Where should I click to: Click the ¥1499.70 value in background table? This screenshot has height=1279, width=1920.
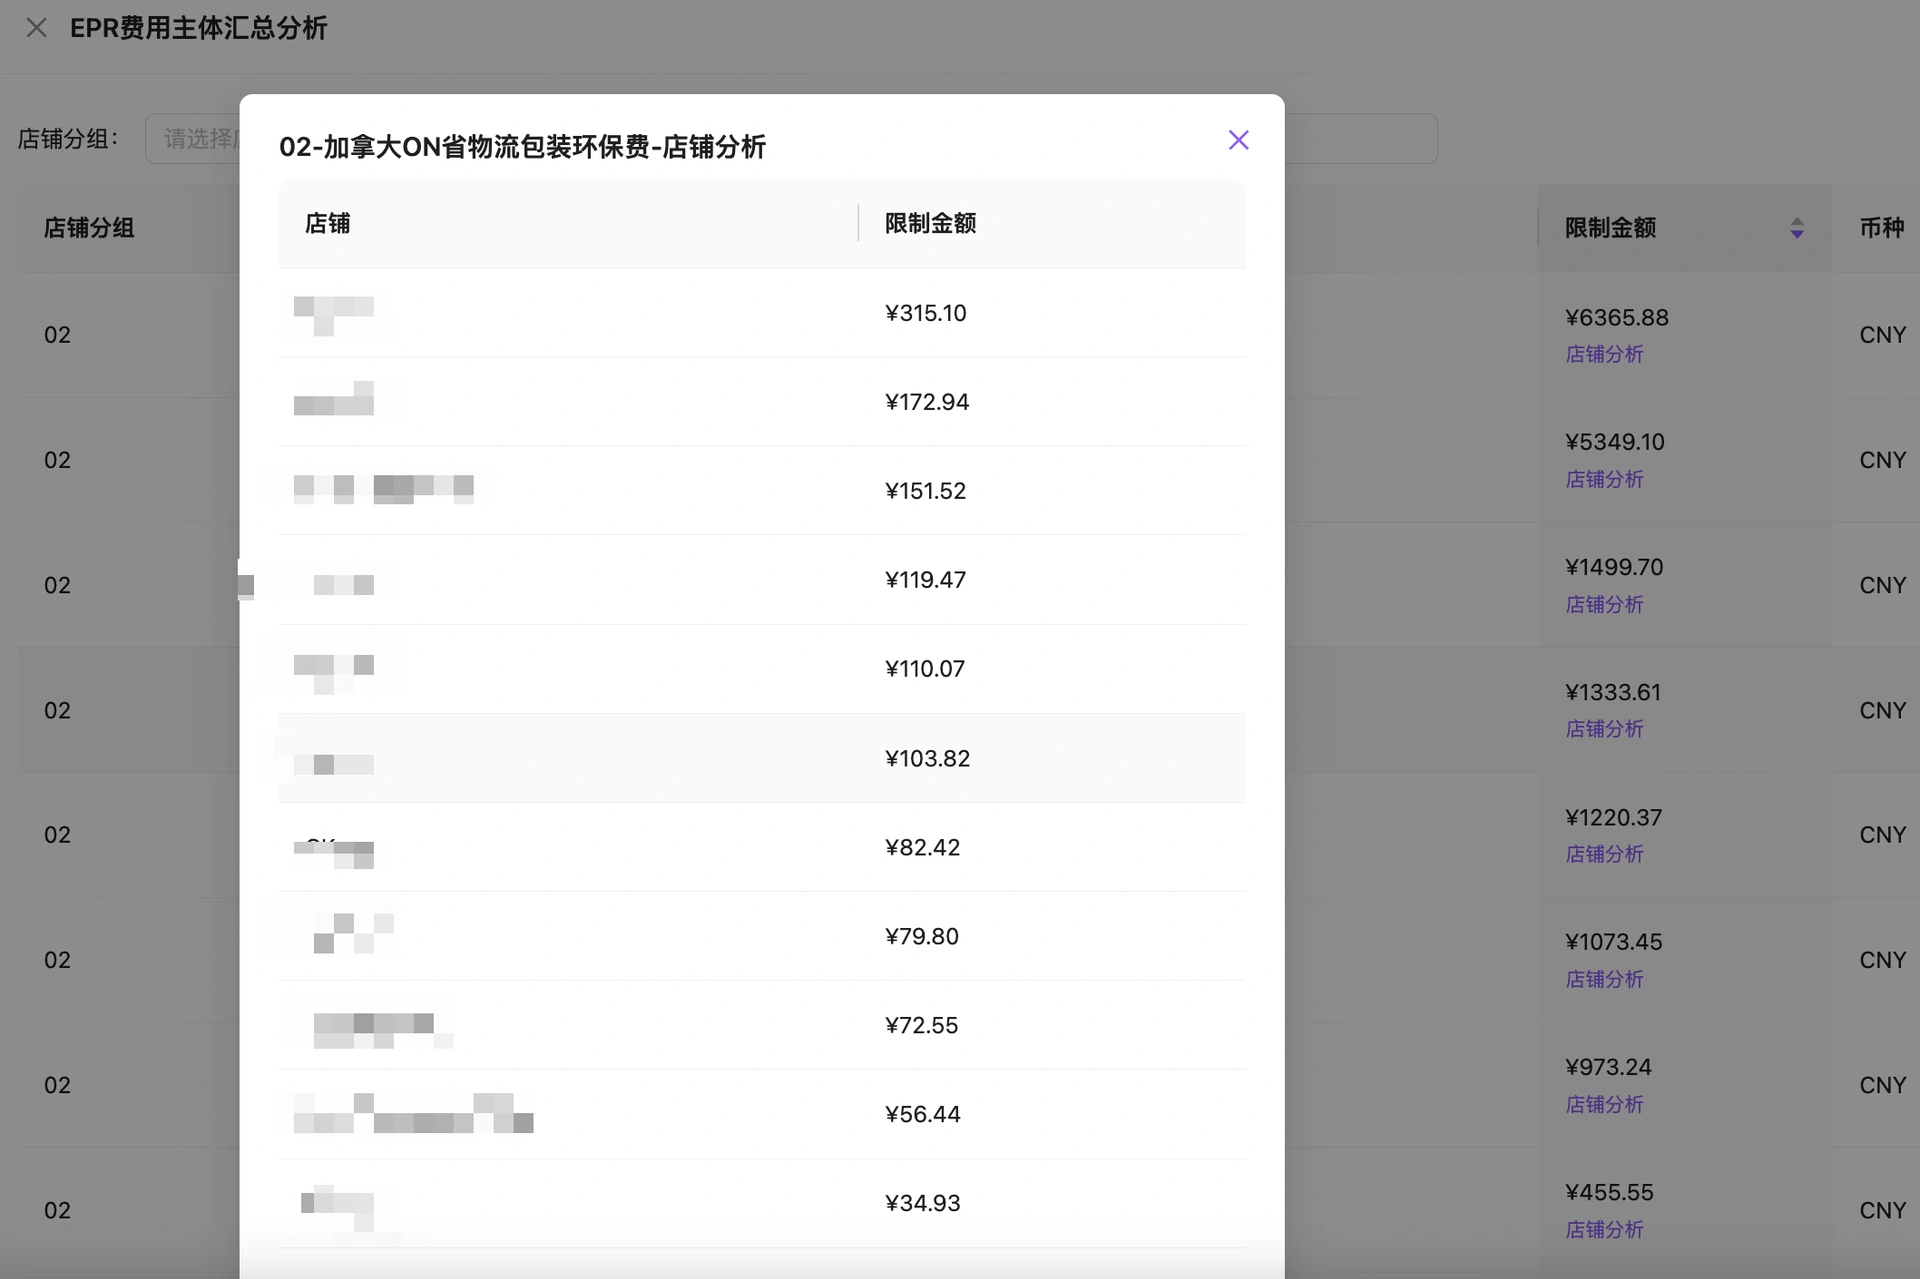(x=1613, y=567)
